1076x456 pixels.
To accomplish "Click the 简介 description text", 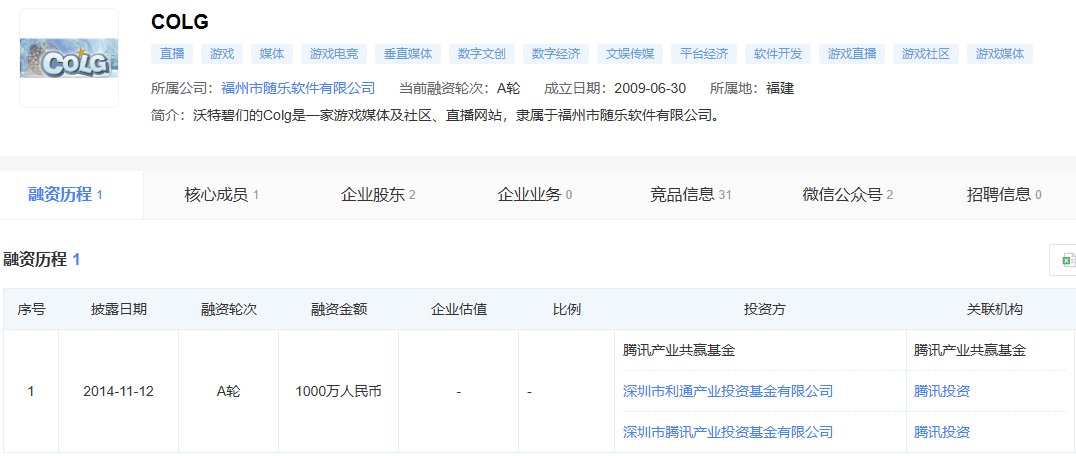I will pos(436,115).
